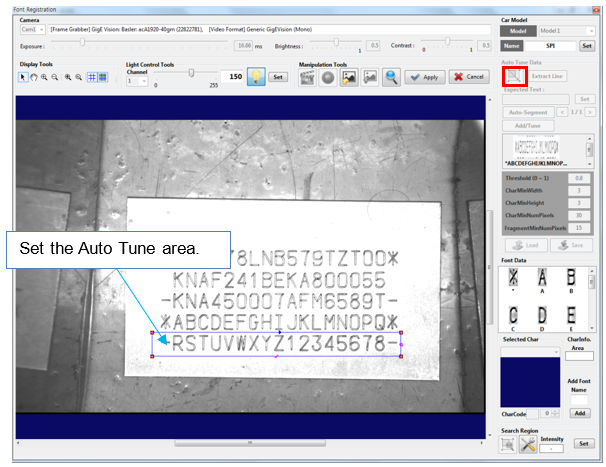
Task: Click the live video clapperboard icon
Action: click(308, 77)
